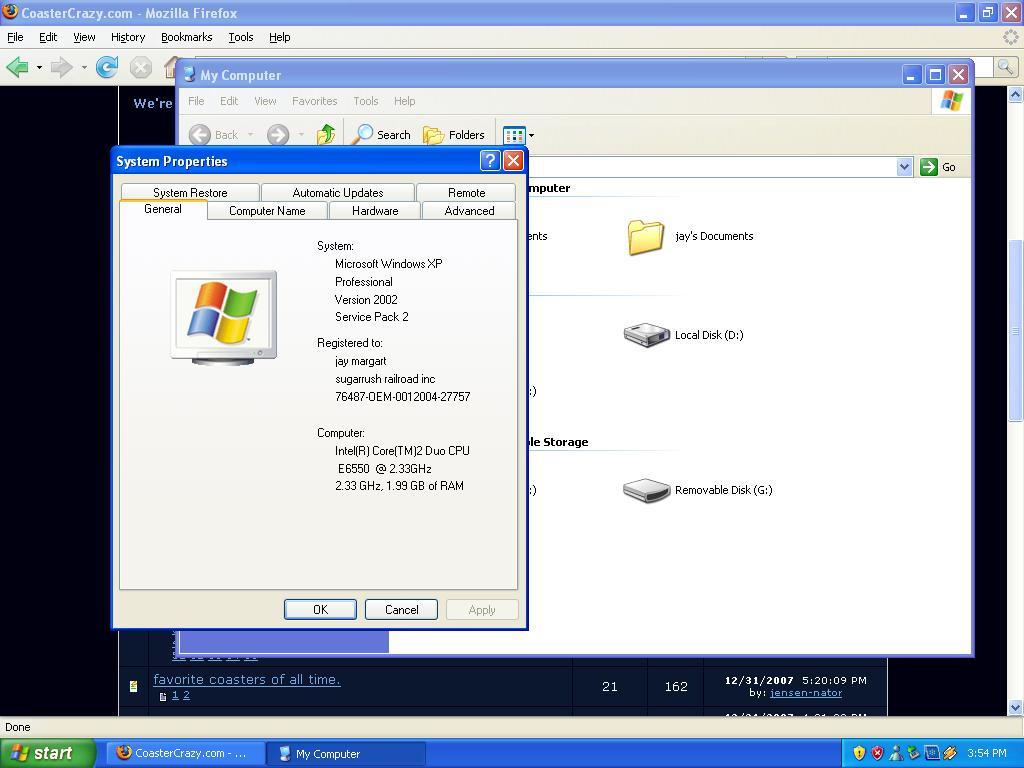Open page 2 of favorite coasters thread
1024x768 pixels.
(x=186, y=696)
